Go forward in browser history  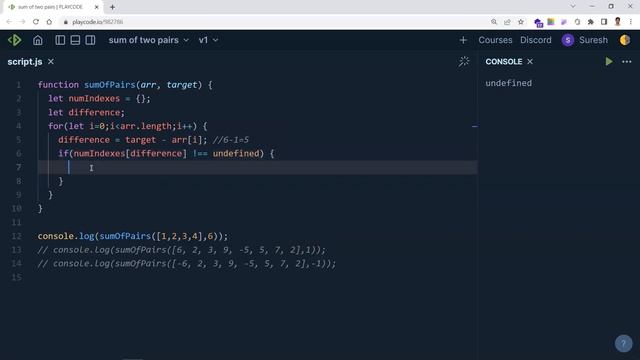22,22
